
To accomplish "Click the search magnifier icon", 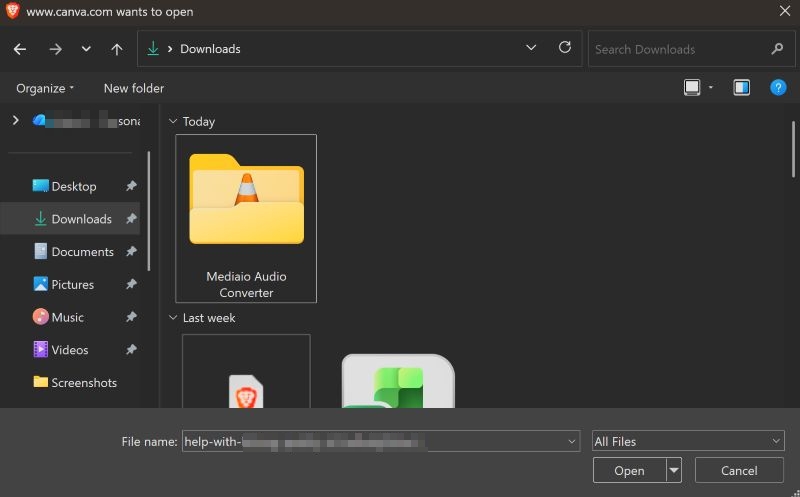I will [x=777, y=49].
